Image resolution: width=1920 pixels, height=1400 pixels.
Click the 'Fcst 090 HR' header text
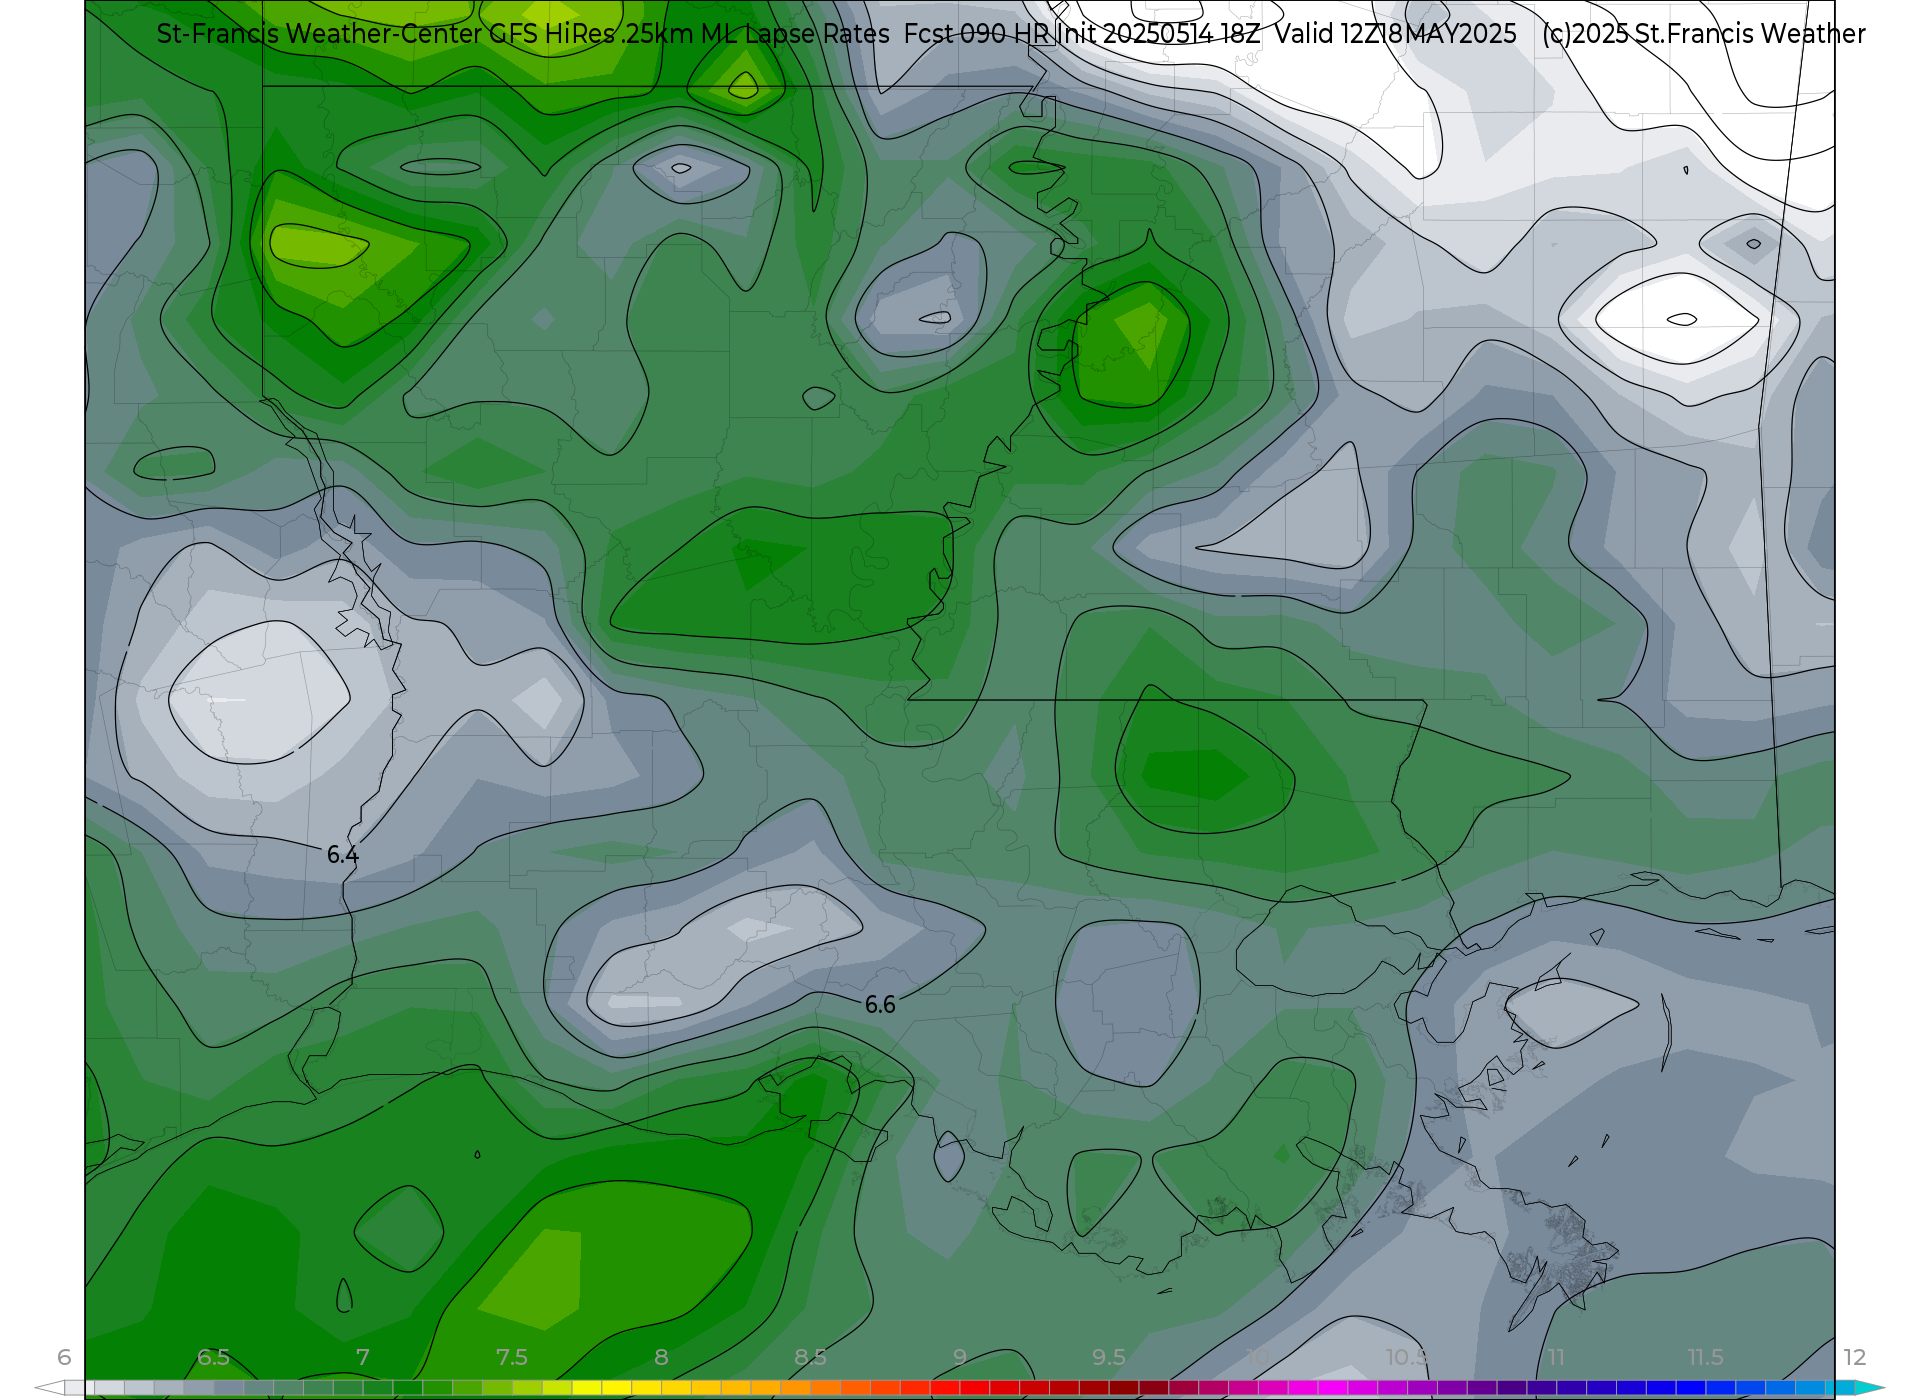977,34
